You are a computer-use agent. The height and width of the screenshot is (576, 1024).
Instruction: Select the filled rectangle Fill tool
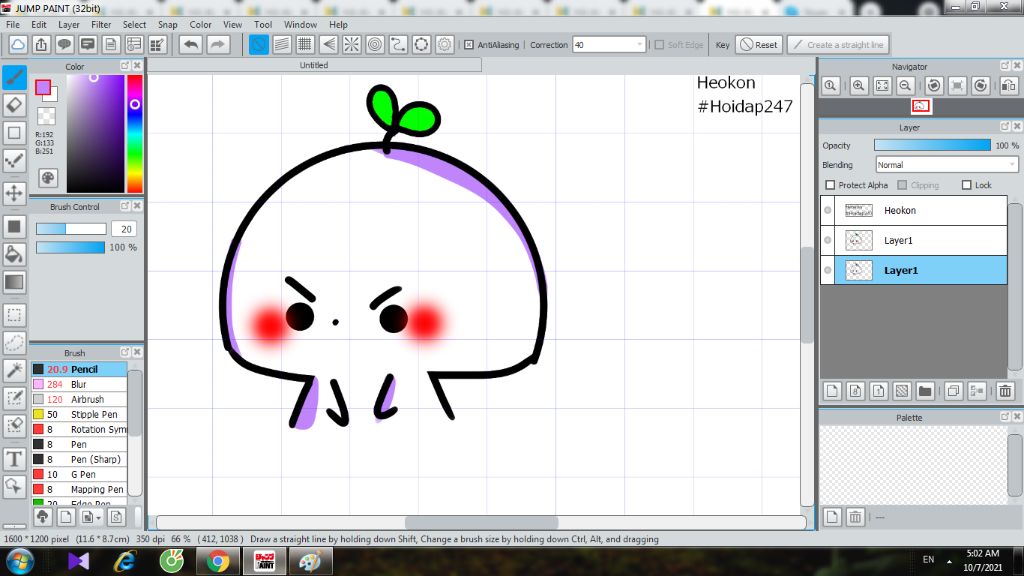pos(14,227)
